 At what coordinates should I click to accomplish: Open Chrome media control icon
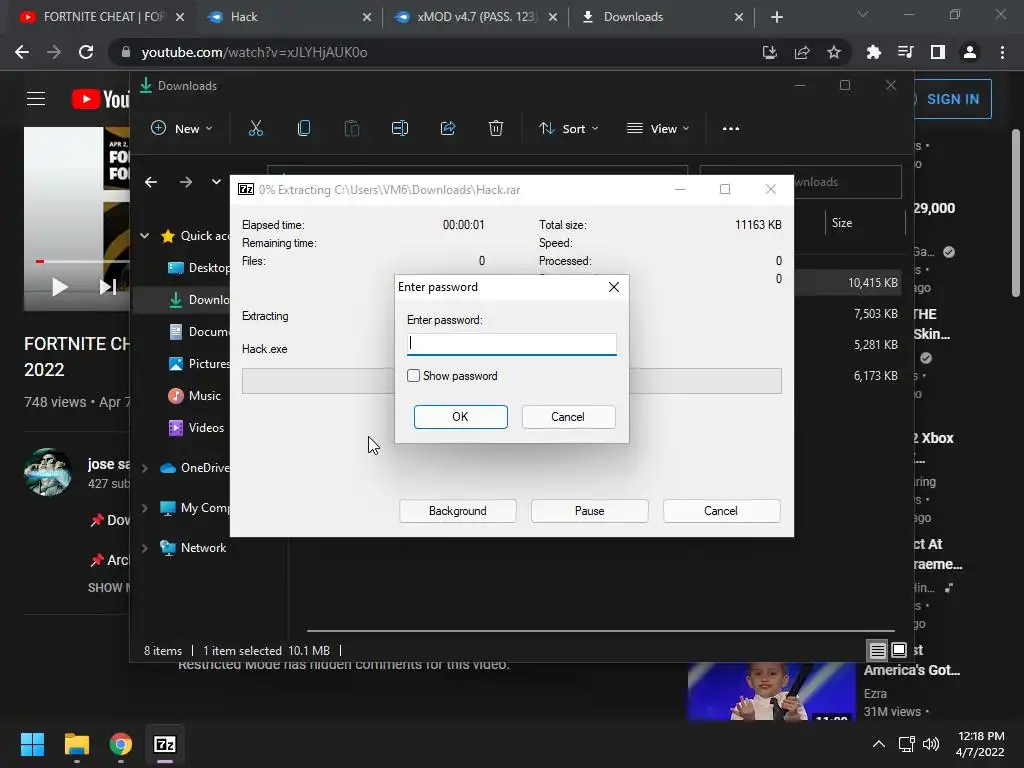pos(905,52)
